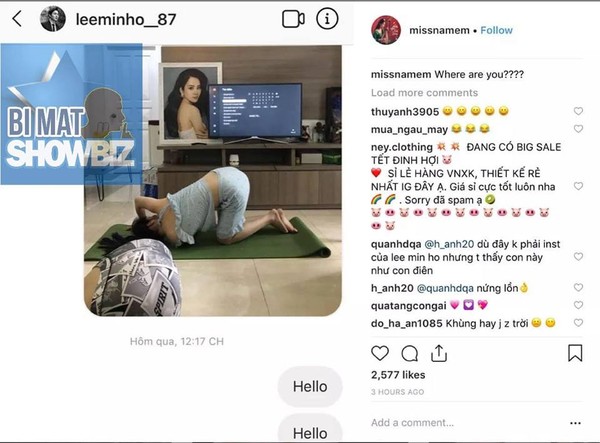Go back using the chevron arrow
The height and width of the screenshot is (443, 600).
point(17,19)
